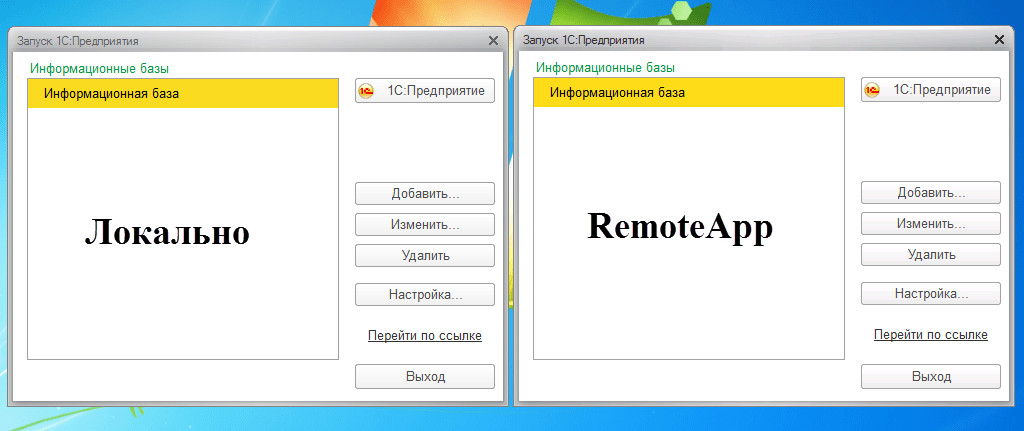The height and width of the screenshot is (431, 1024).
Task: Click Добавить... in the right window
Action: [931, 193]
